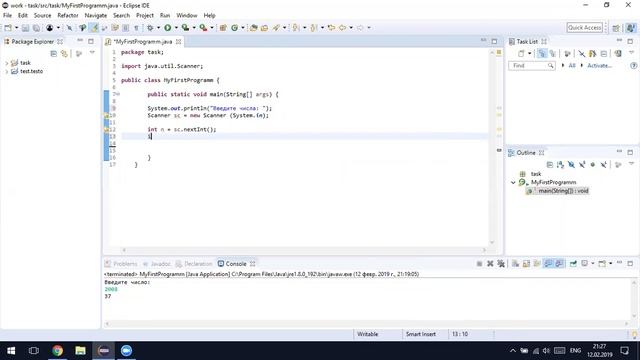Click Collapse All icon in Outline view
The width and height of the screenshot is (640, 360).
click(x=550, y=164)
